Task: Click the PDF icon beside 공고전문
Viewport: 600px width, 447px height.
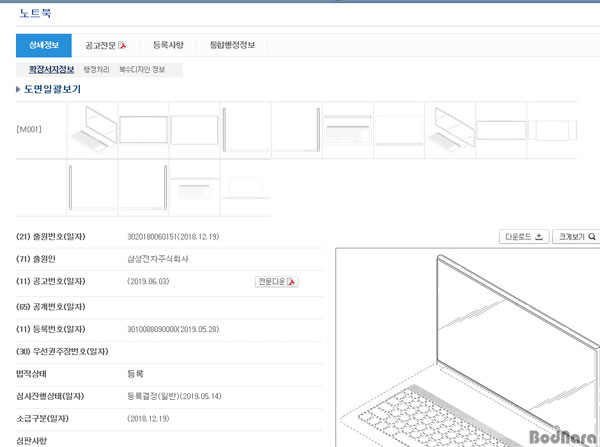Action: 122,45
